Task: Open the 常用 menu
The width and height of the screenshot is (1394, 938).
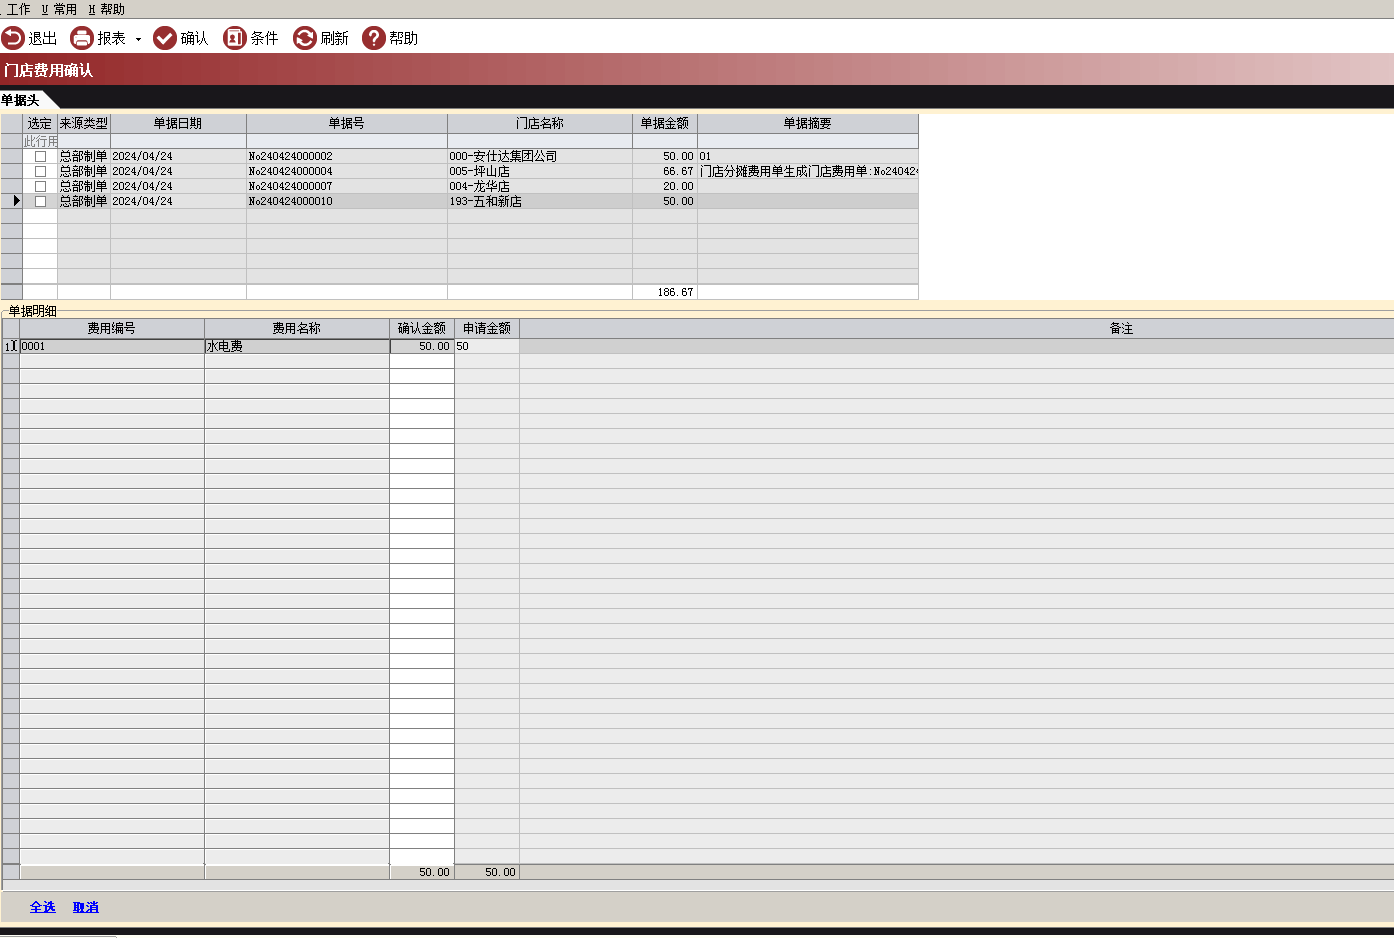Action: (59, 9)
